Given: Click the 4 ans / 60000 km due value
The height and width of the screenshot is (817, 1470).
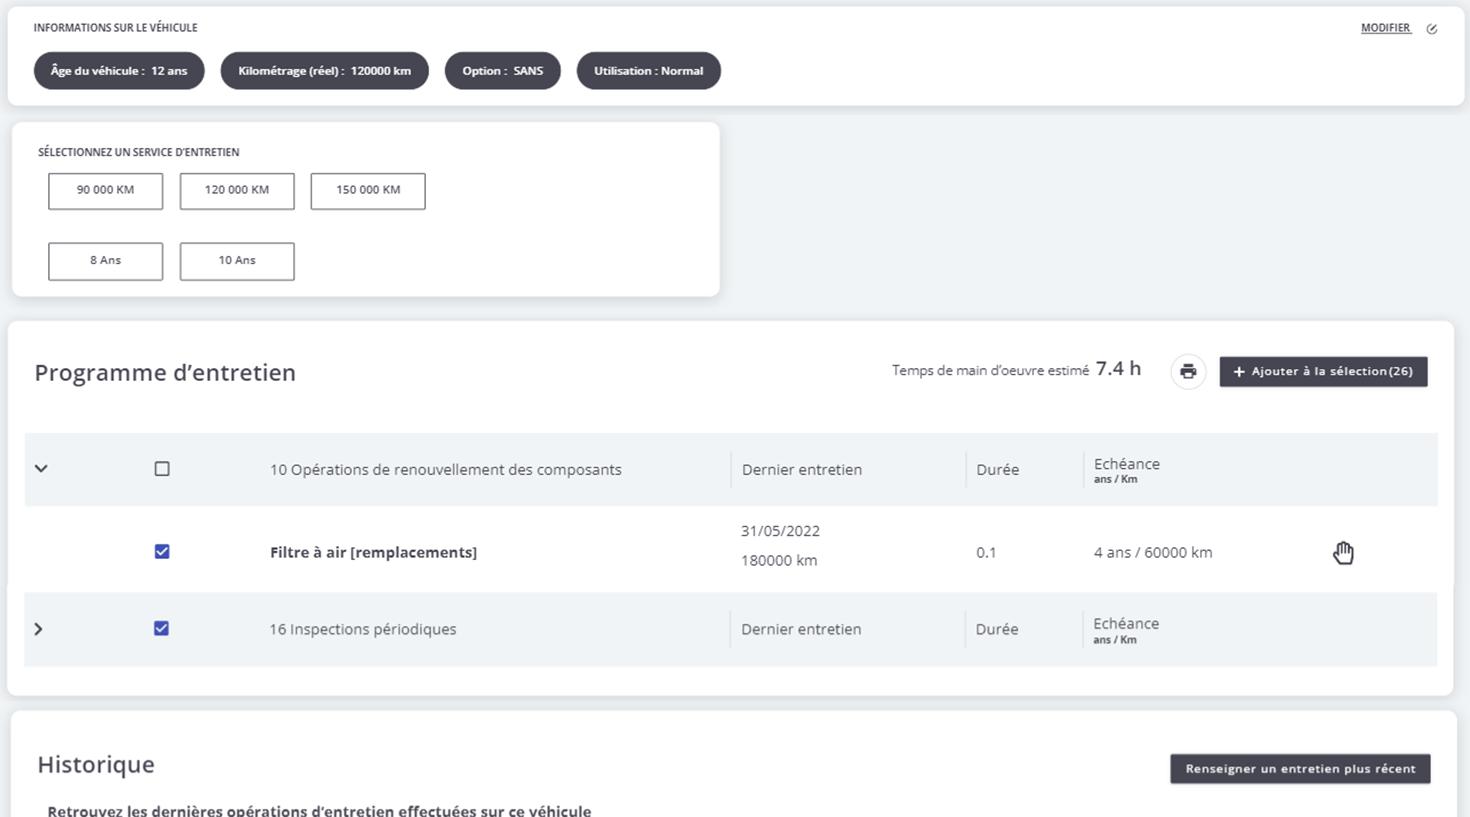Looking at the screenshot, I should (x=1153, y=553).
